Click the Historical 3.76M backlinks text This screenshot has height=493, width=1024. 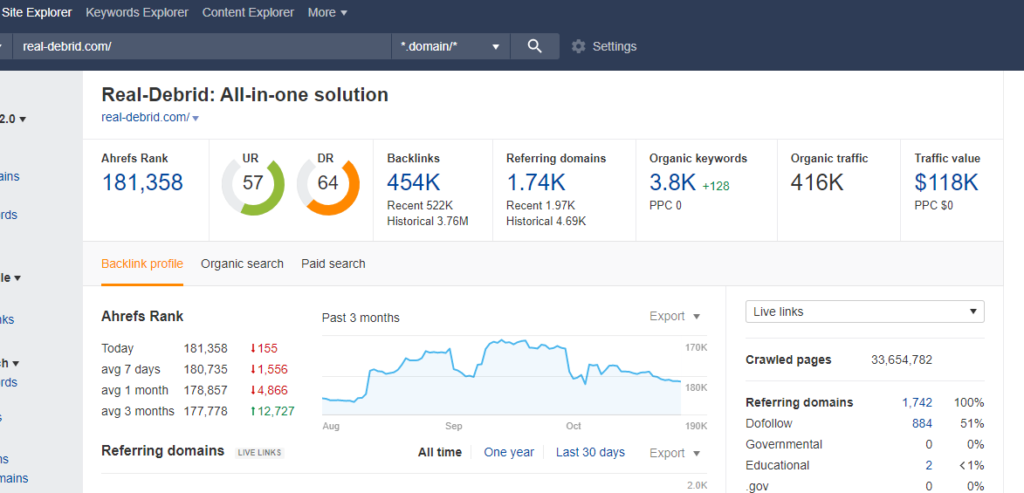[x=428, y=221]
